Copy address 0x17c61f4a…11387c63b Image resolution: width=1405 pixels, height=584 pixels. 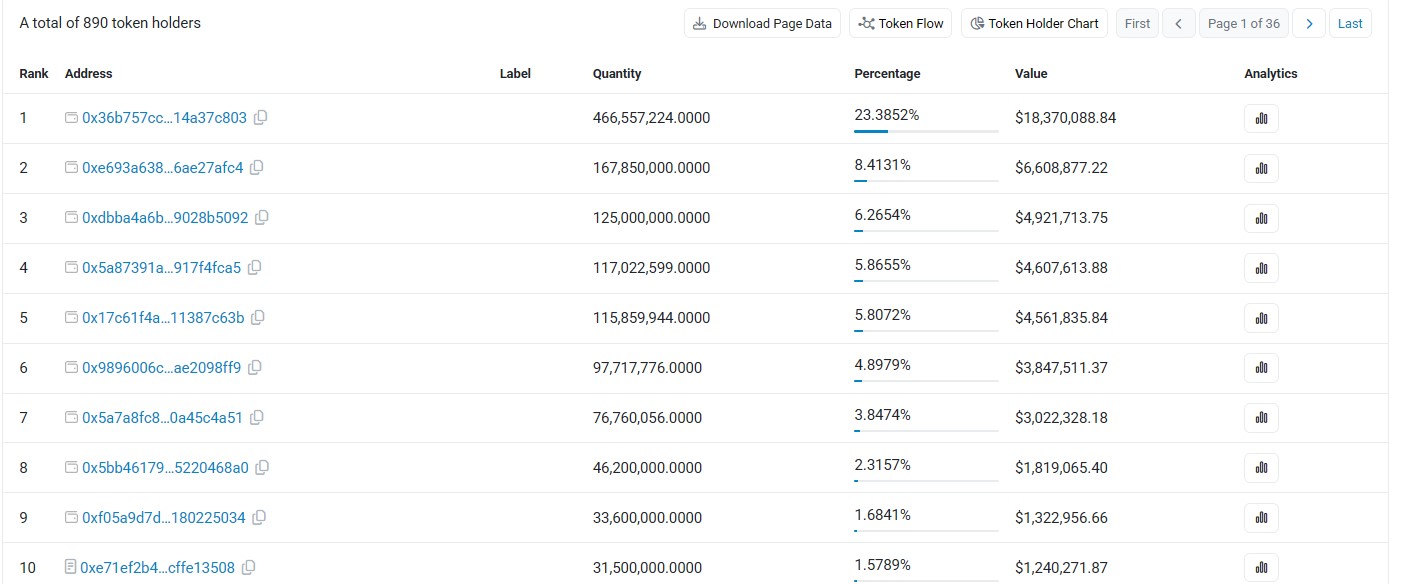tap(258, 318)
